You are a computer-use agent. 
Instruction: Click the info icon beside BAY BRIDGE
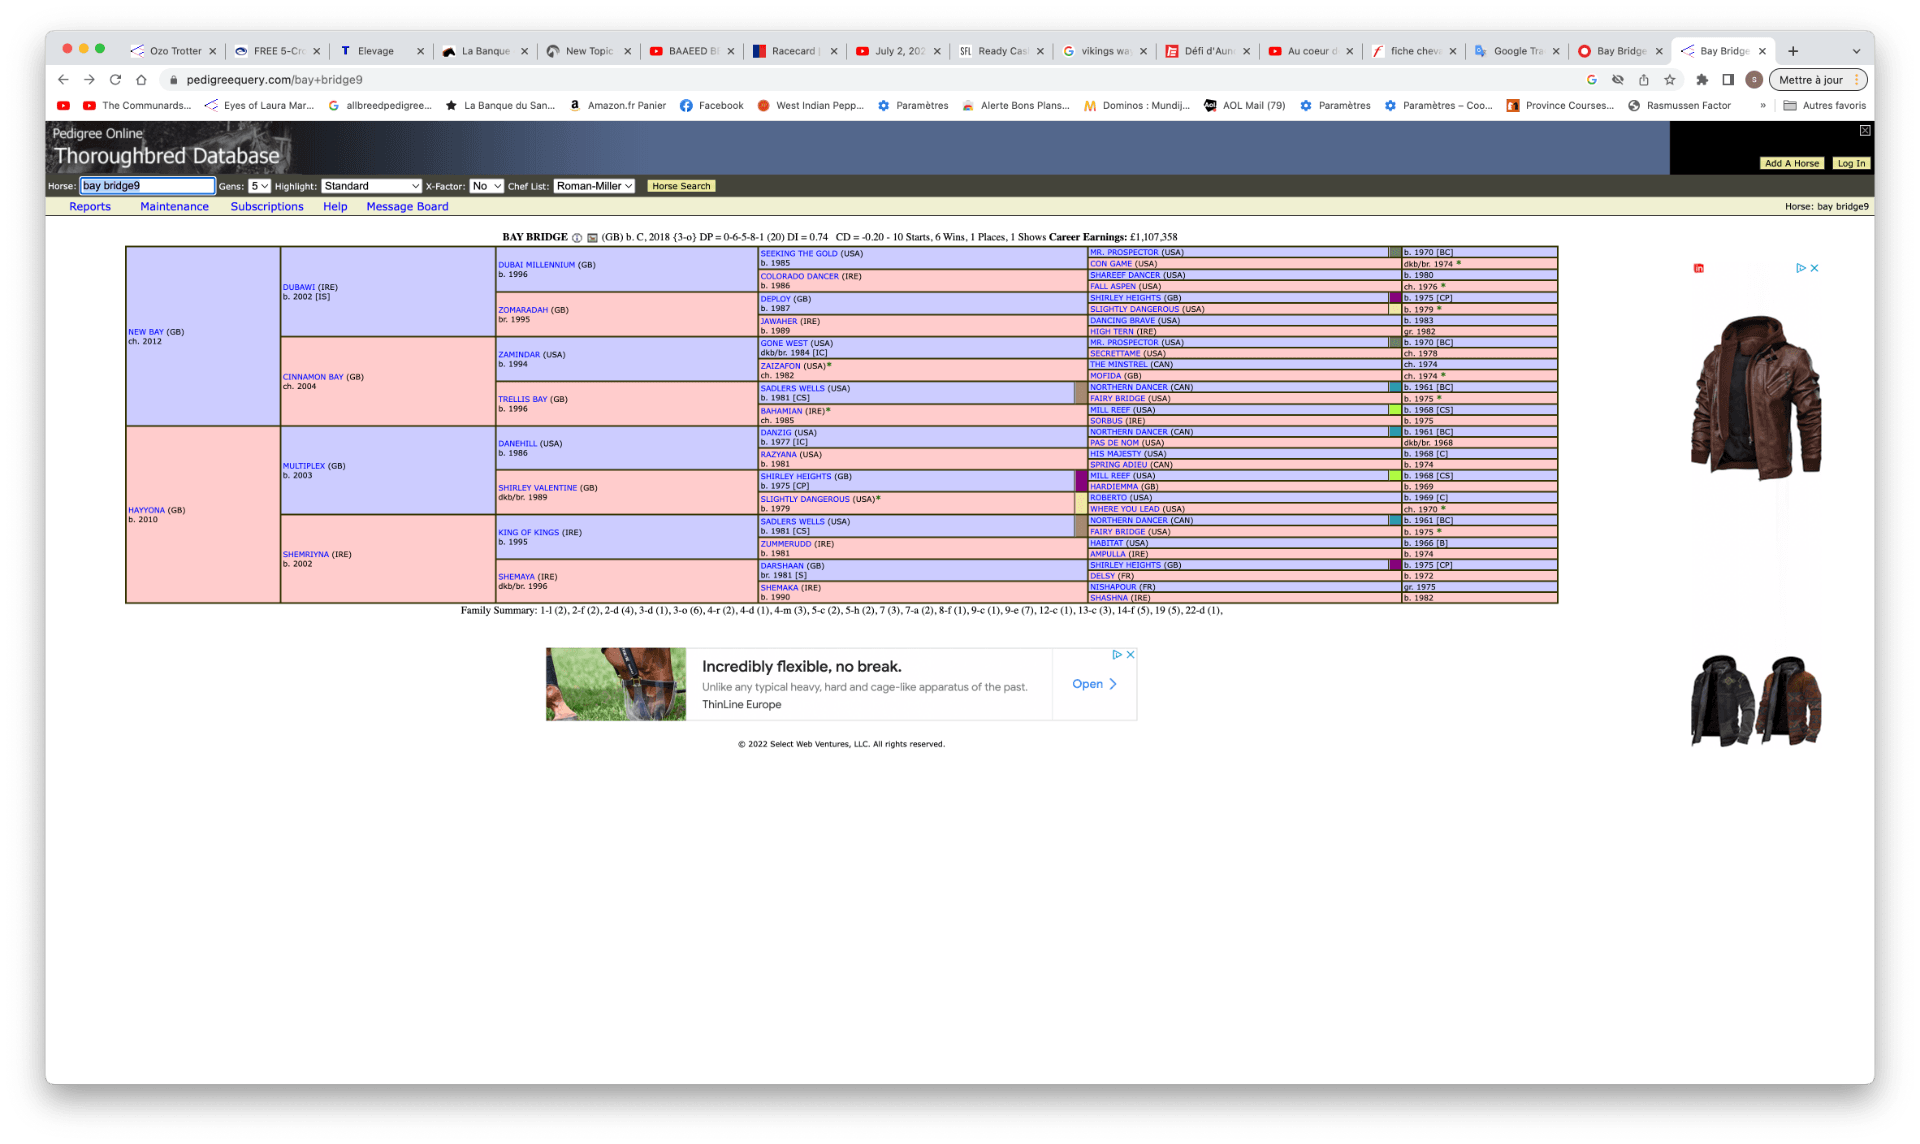tap(577, 238)
